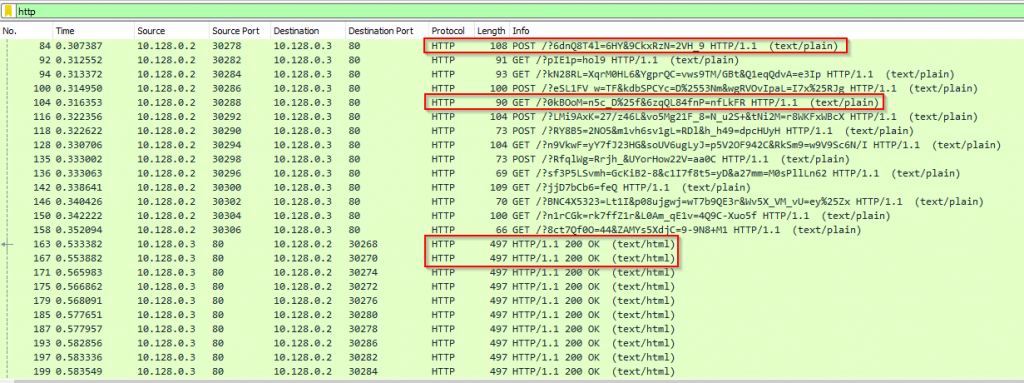Click the Destination Port column header

[x=387, y=31]
